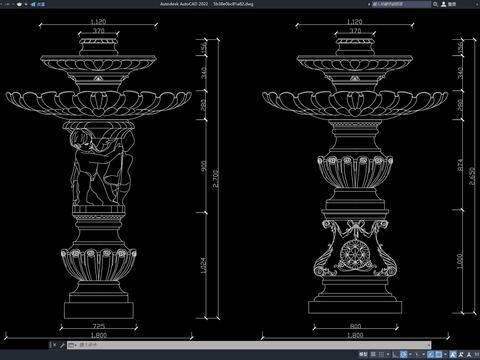This screenshot has width=480, height=360.
Task: Toggle the grid display in status bar
Action: (x=373, y=354)
